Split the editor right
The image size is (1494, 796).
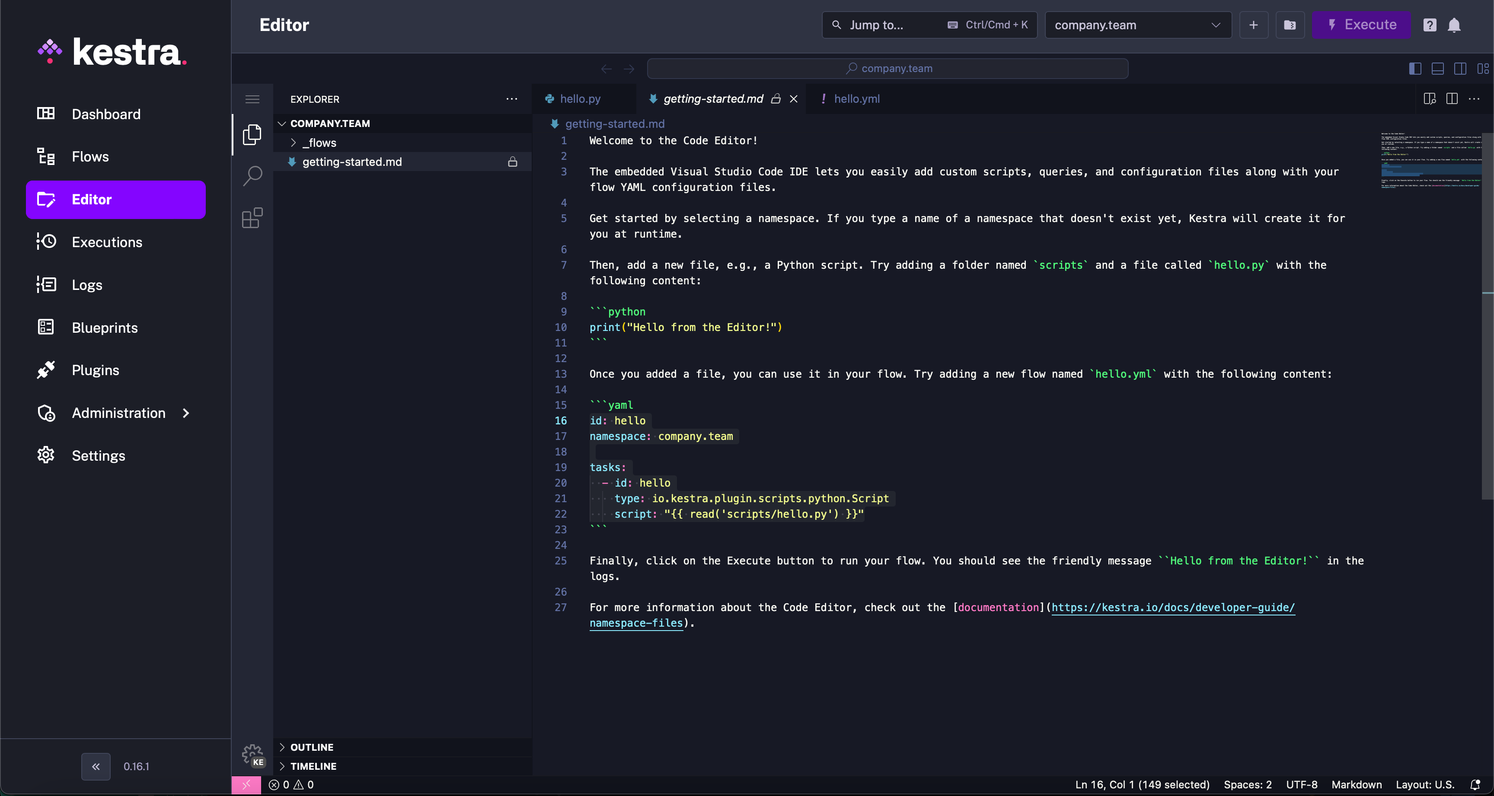click(x=1452, y=99)
